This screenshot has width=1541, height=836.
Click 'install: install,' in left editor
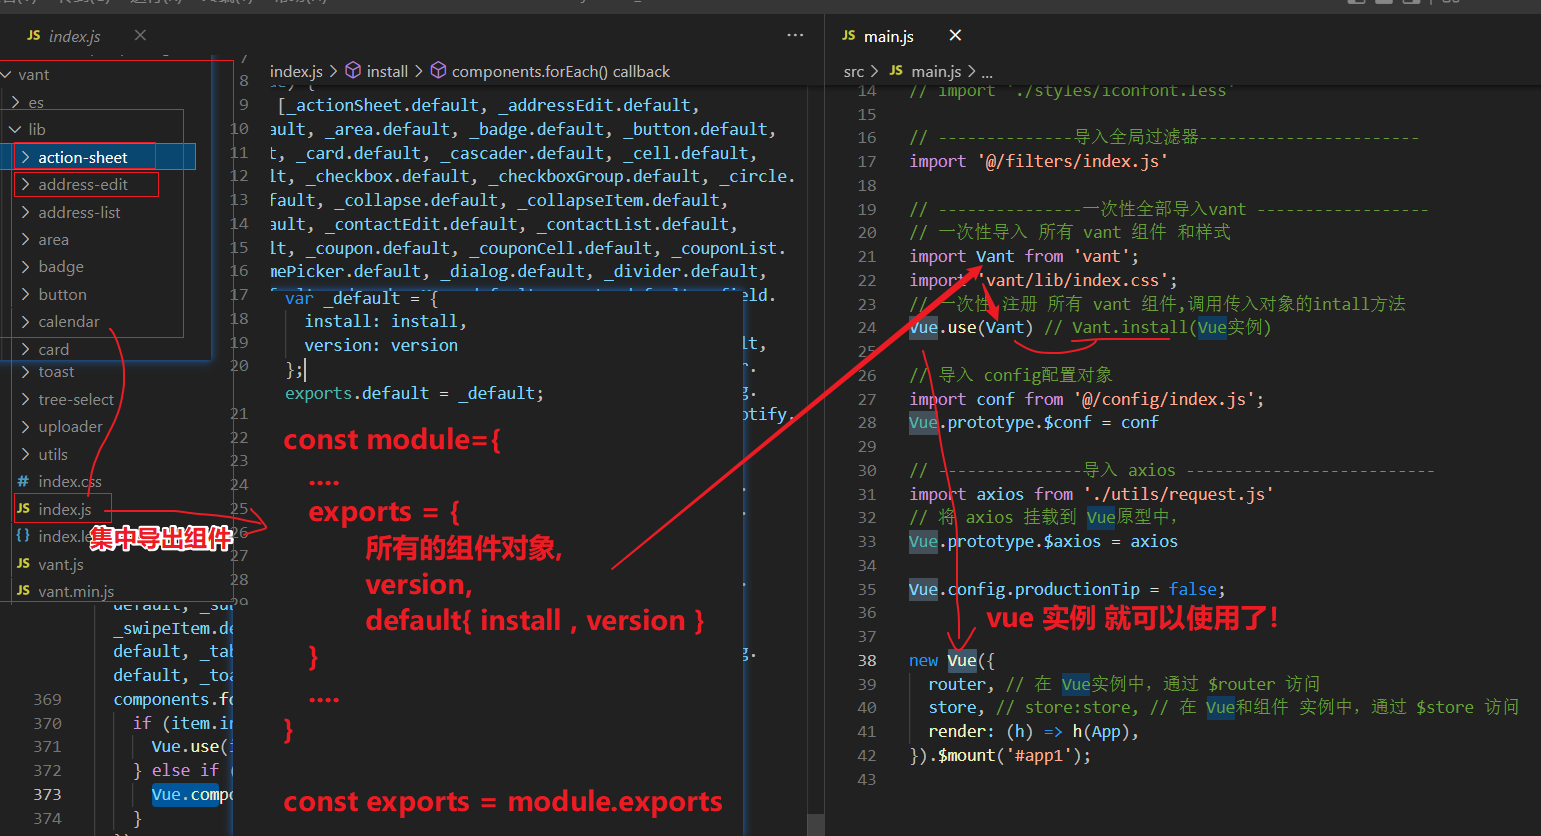coord(385,321)
